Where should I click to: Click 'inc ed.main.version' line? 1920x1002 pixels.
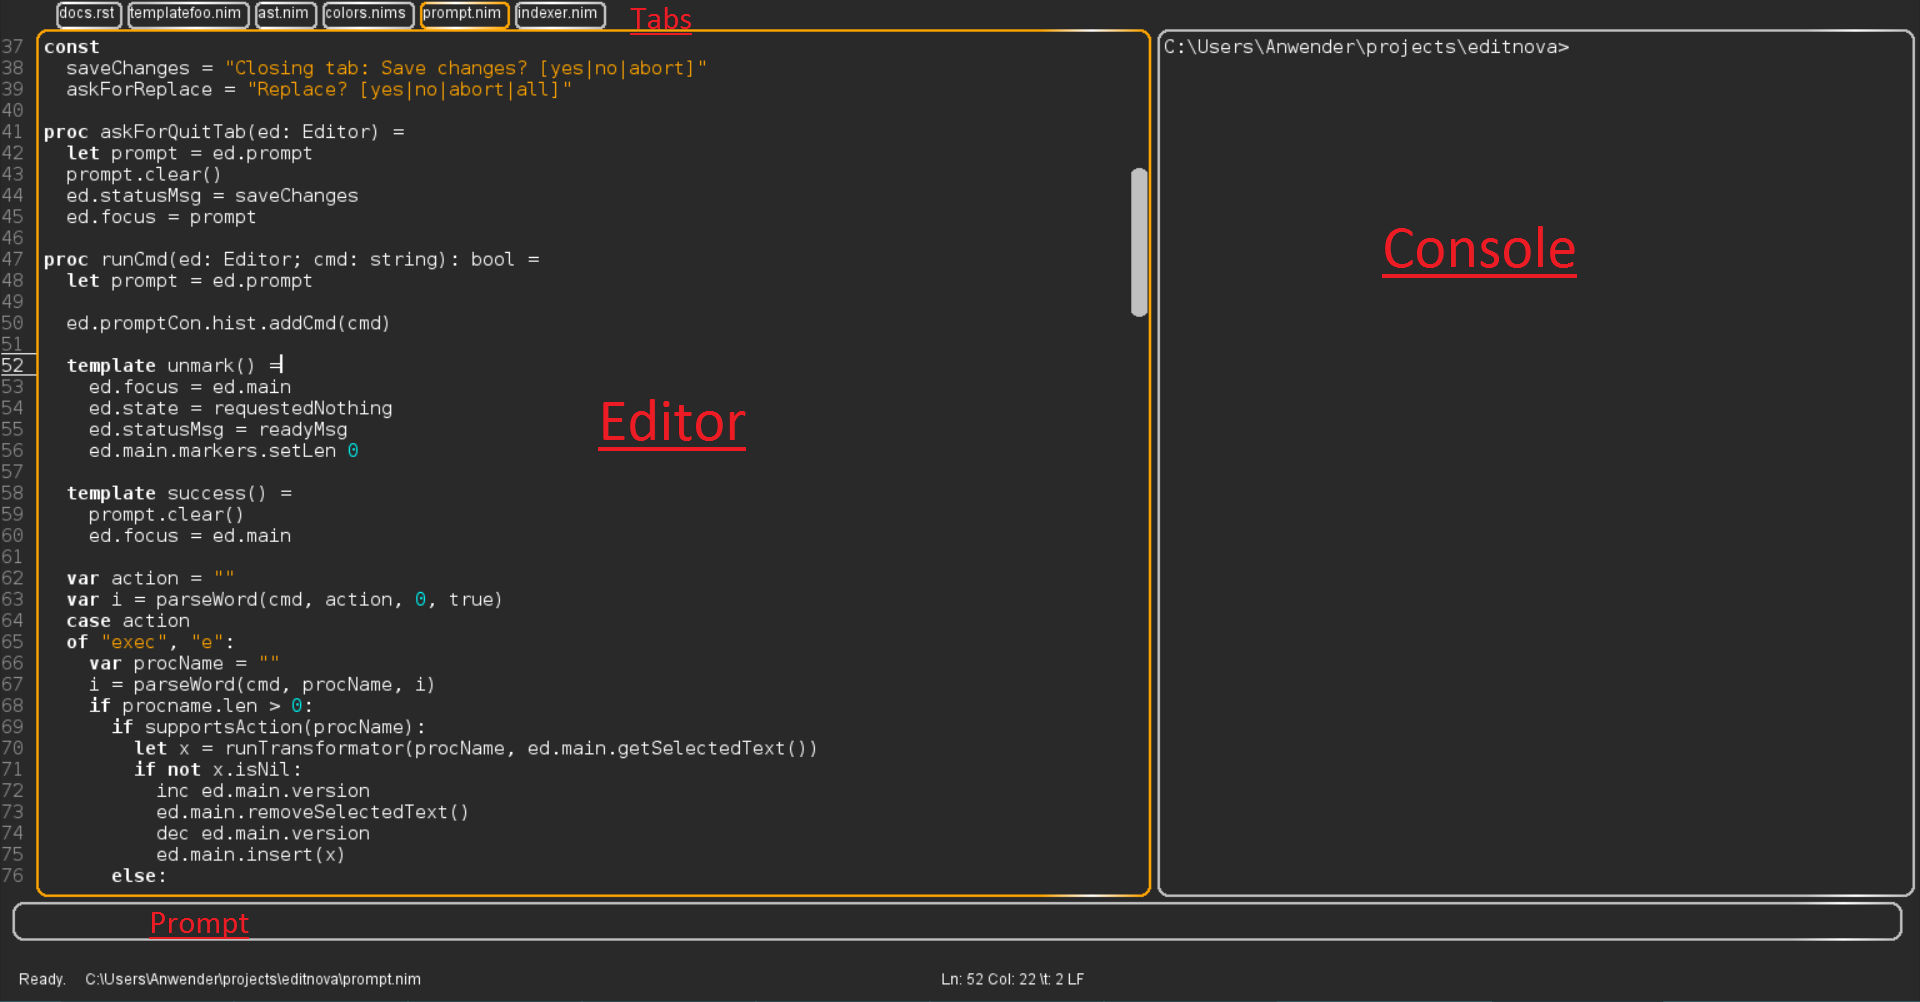[x=263, y=790]
